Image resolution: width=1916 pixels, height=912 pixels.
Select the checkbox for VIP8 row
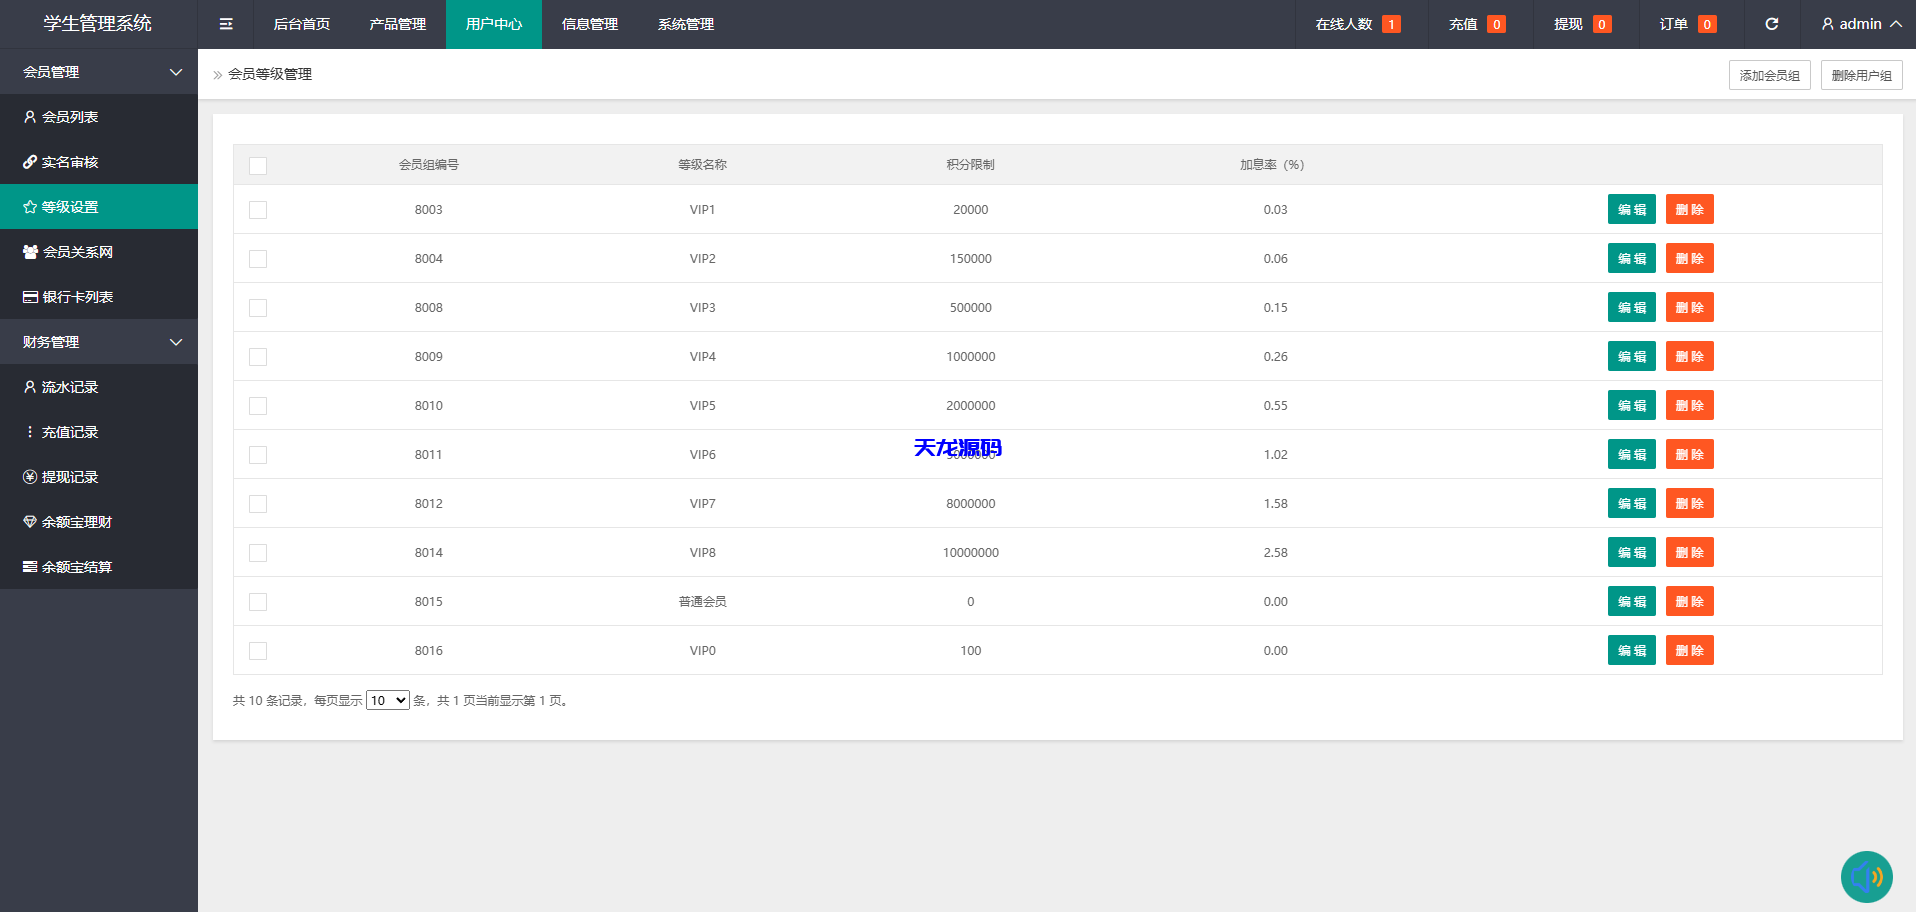[x=258, y=553]
